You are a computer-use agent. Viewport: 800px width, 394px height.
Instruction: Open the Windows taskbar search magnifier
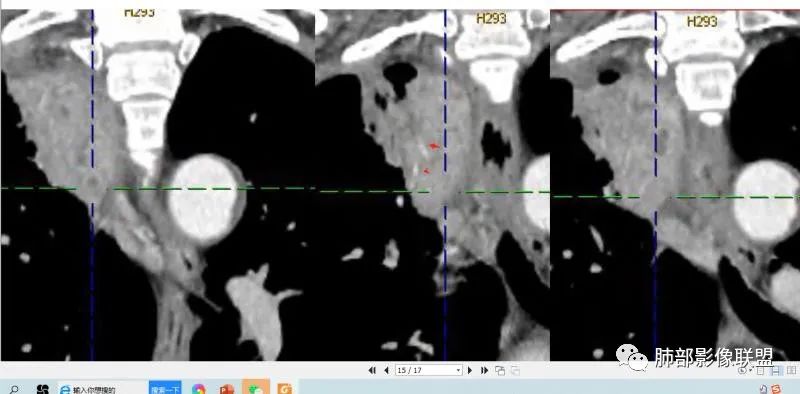click(14, 389)
